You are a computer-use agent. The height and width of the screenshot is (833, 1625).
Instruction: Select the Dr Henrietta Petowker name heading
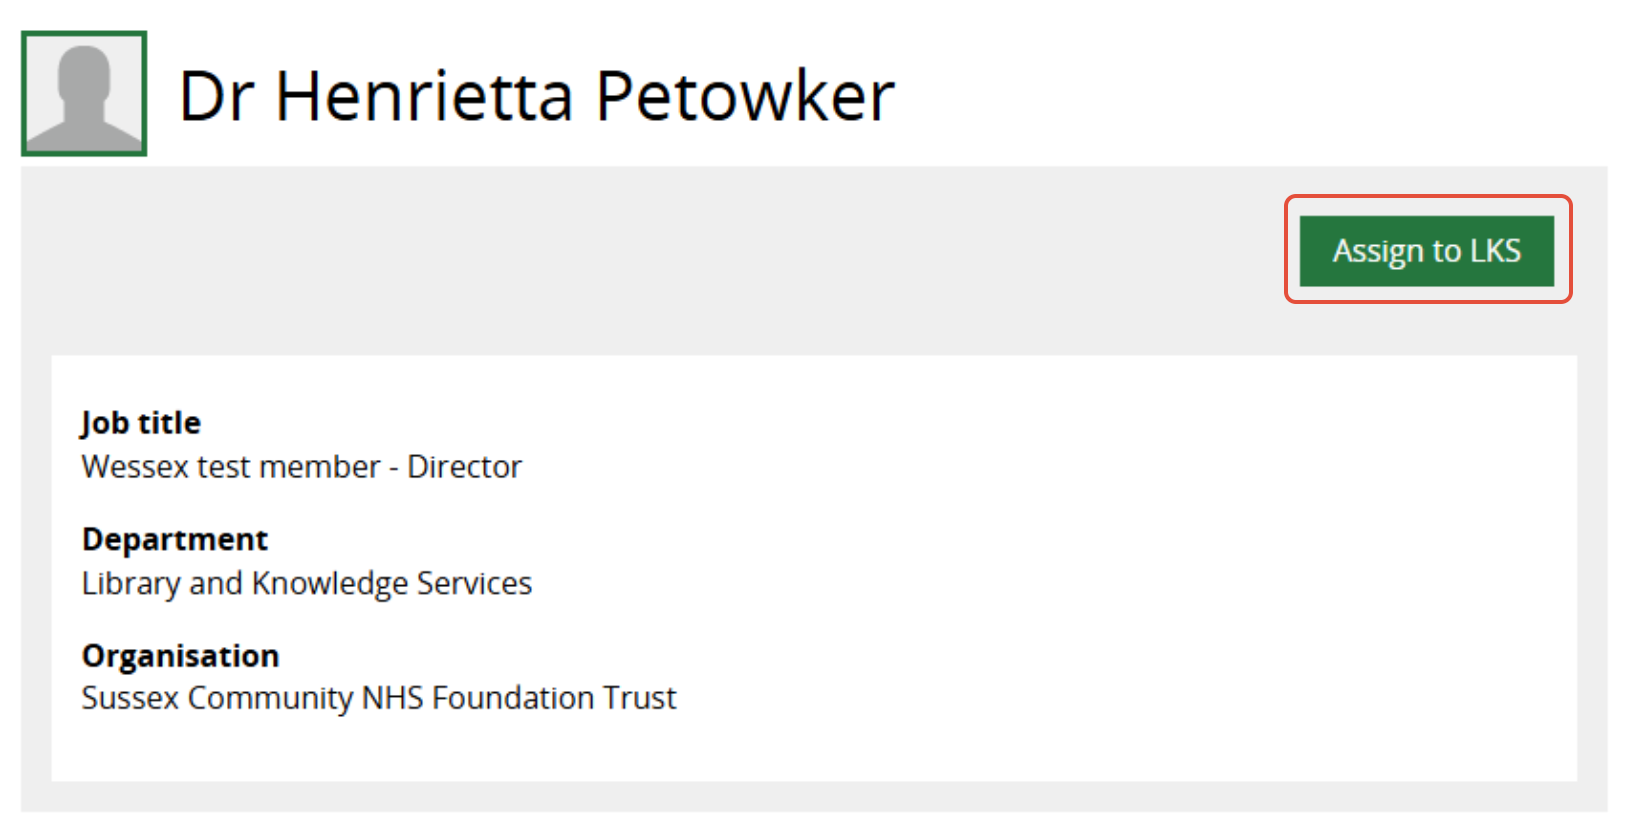coord(536,97)
